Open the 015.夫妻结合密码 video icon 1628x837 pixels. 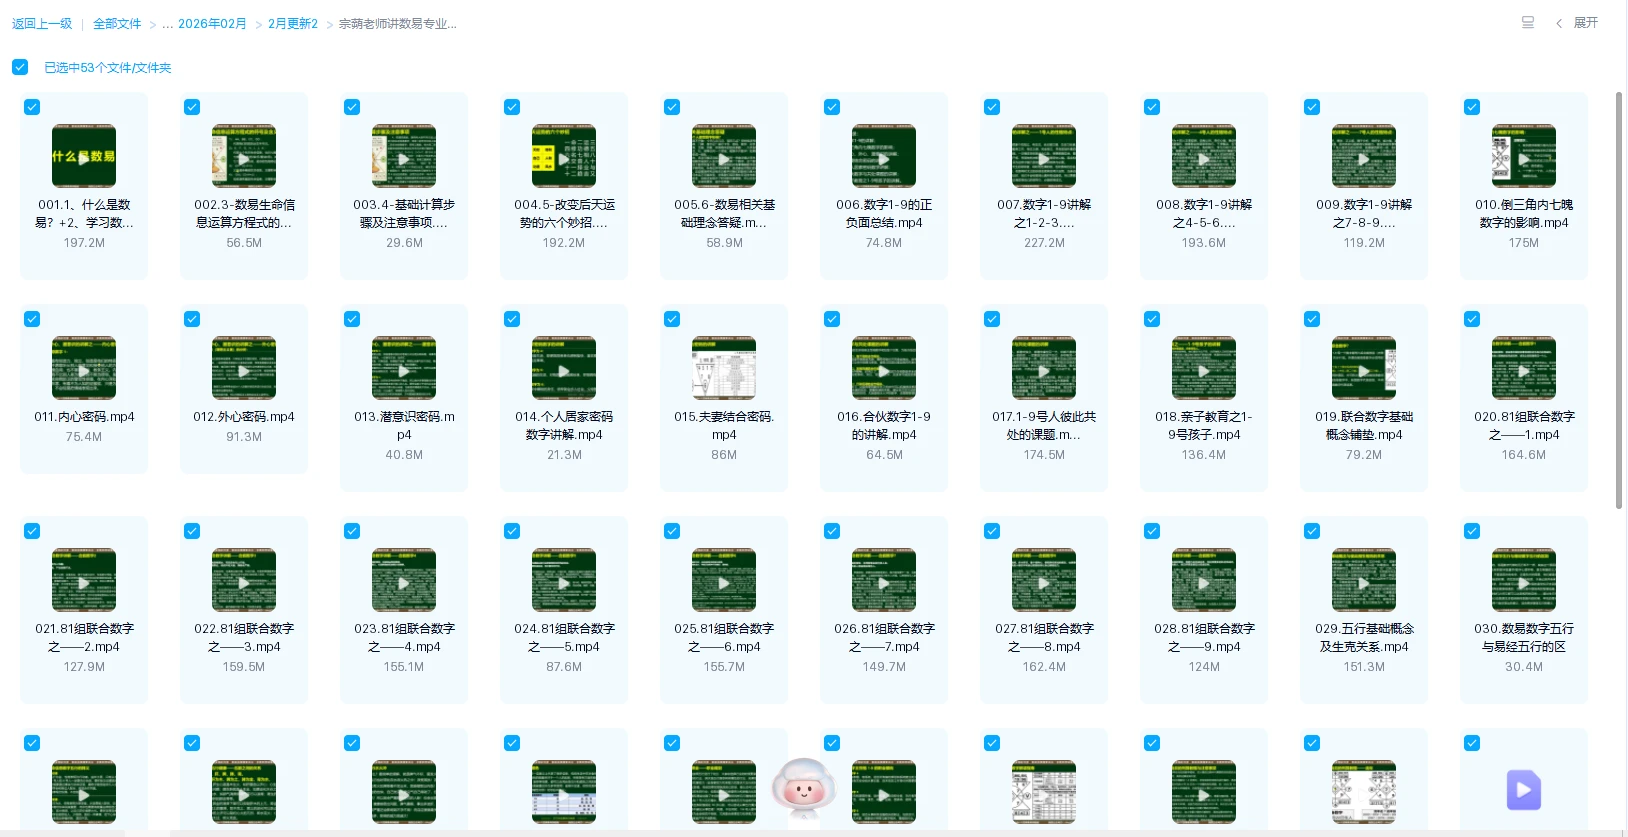pyautogui.click(x=724, y=368)
